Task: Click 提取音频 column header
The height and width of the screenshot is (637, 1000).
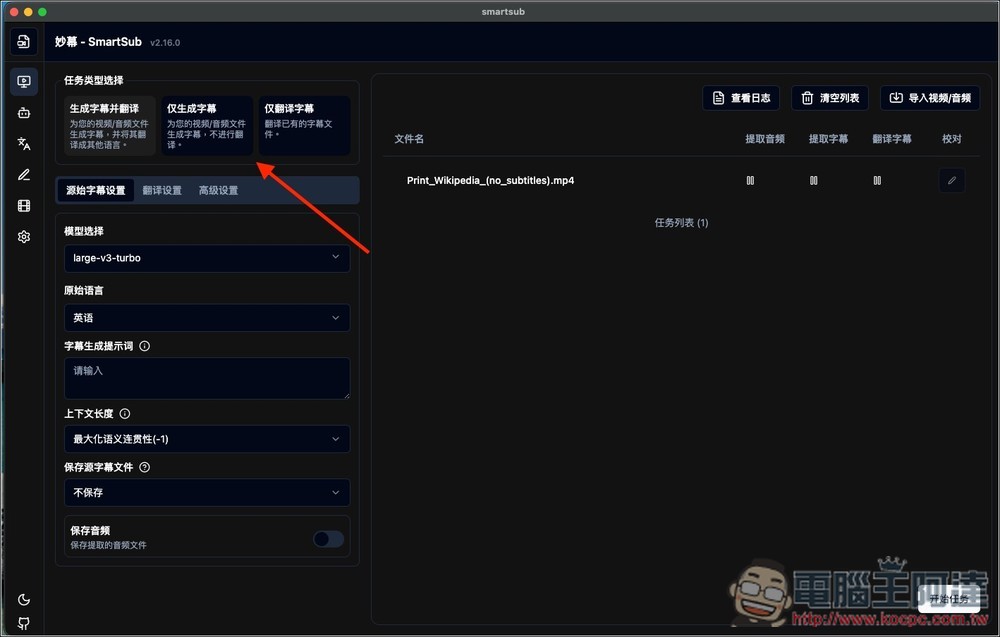Action: pyautogui.click(x=765, y=139)
